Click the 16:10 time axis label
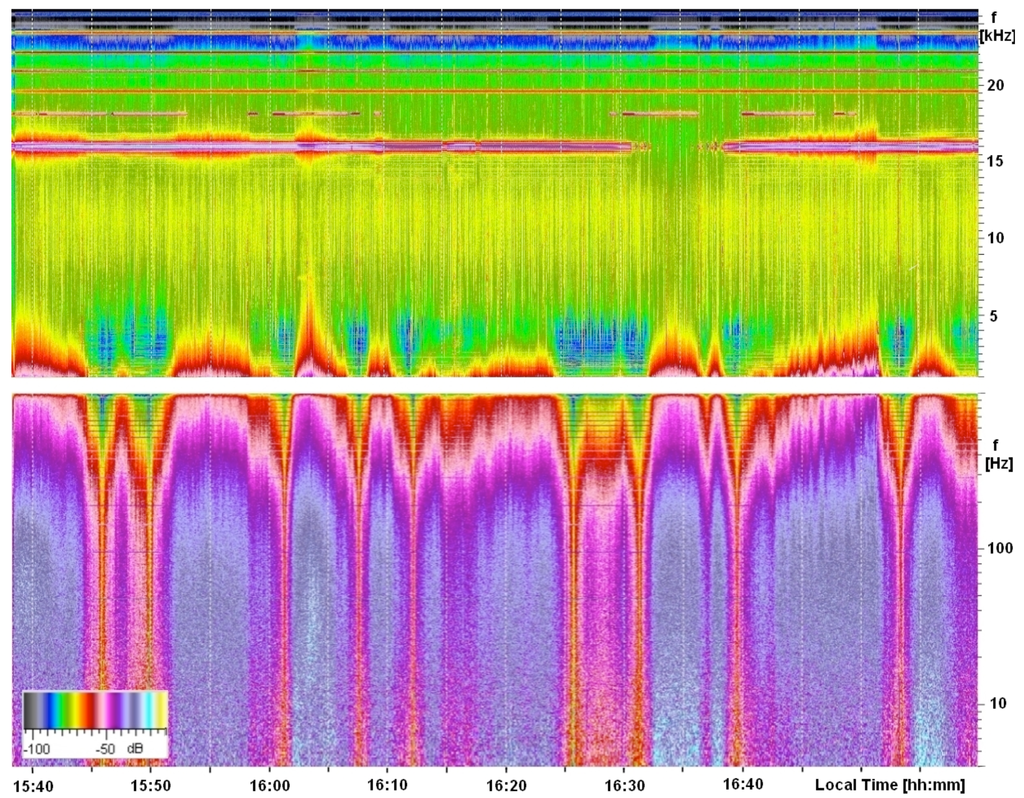The width and height of the screenshot is (1024, 798). pyautogui.click(x=388, y=785)
